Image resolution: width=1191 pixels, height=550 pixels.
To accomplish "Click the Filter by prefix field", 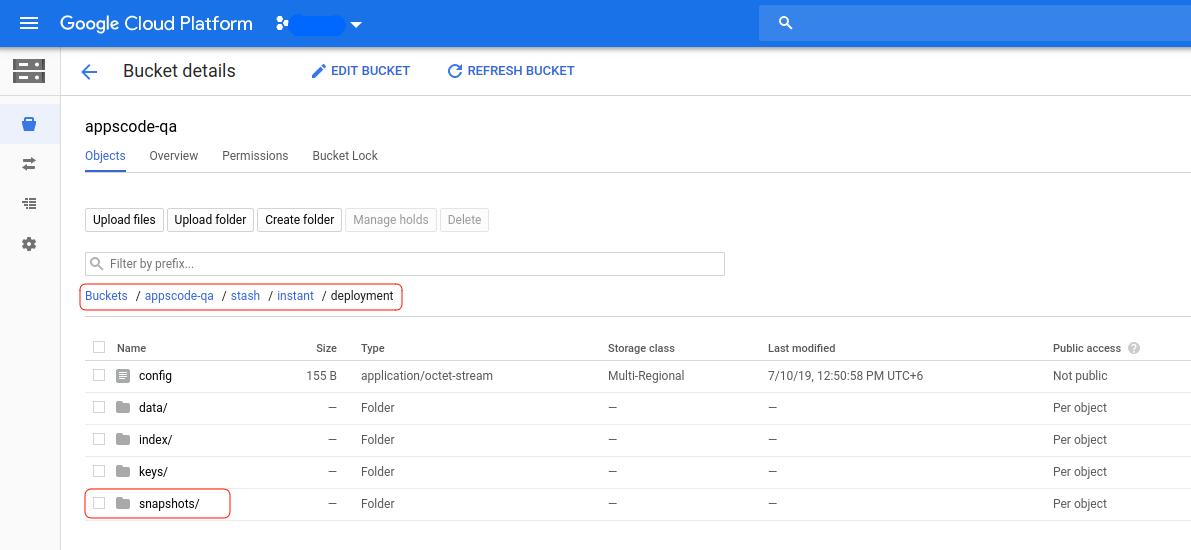I will pyautogui.click(x=405, y=264).
